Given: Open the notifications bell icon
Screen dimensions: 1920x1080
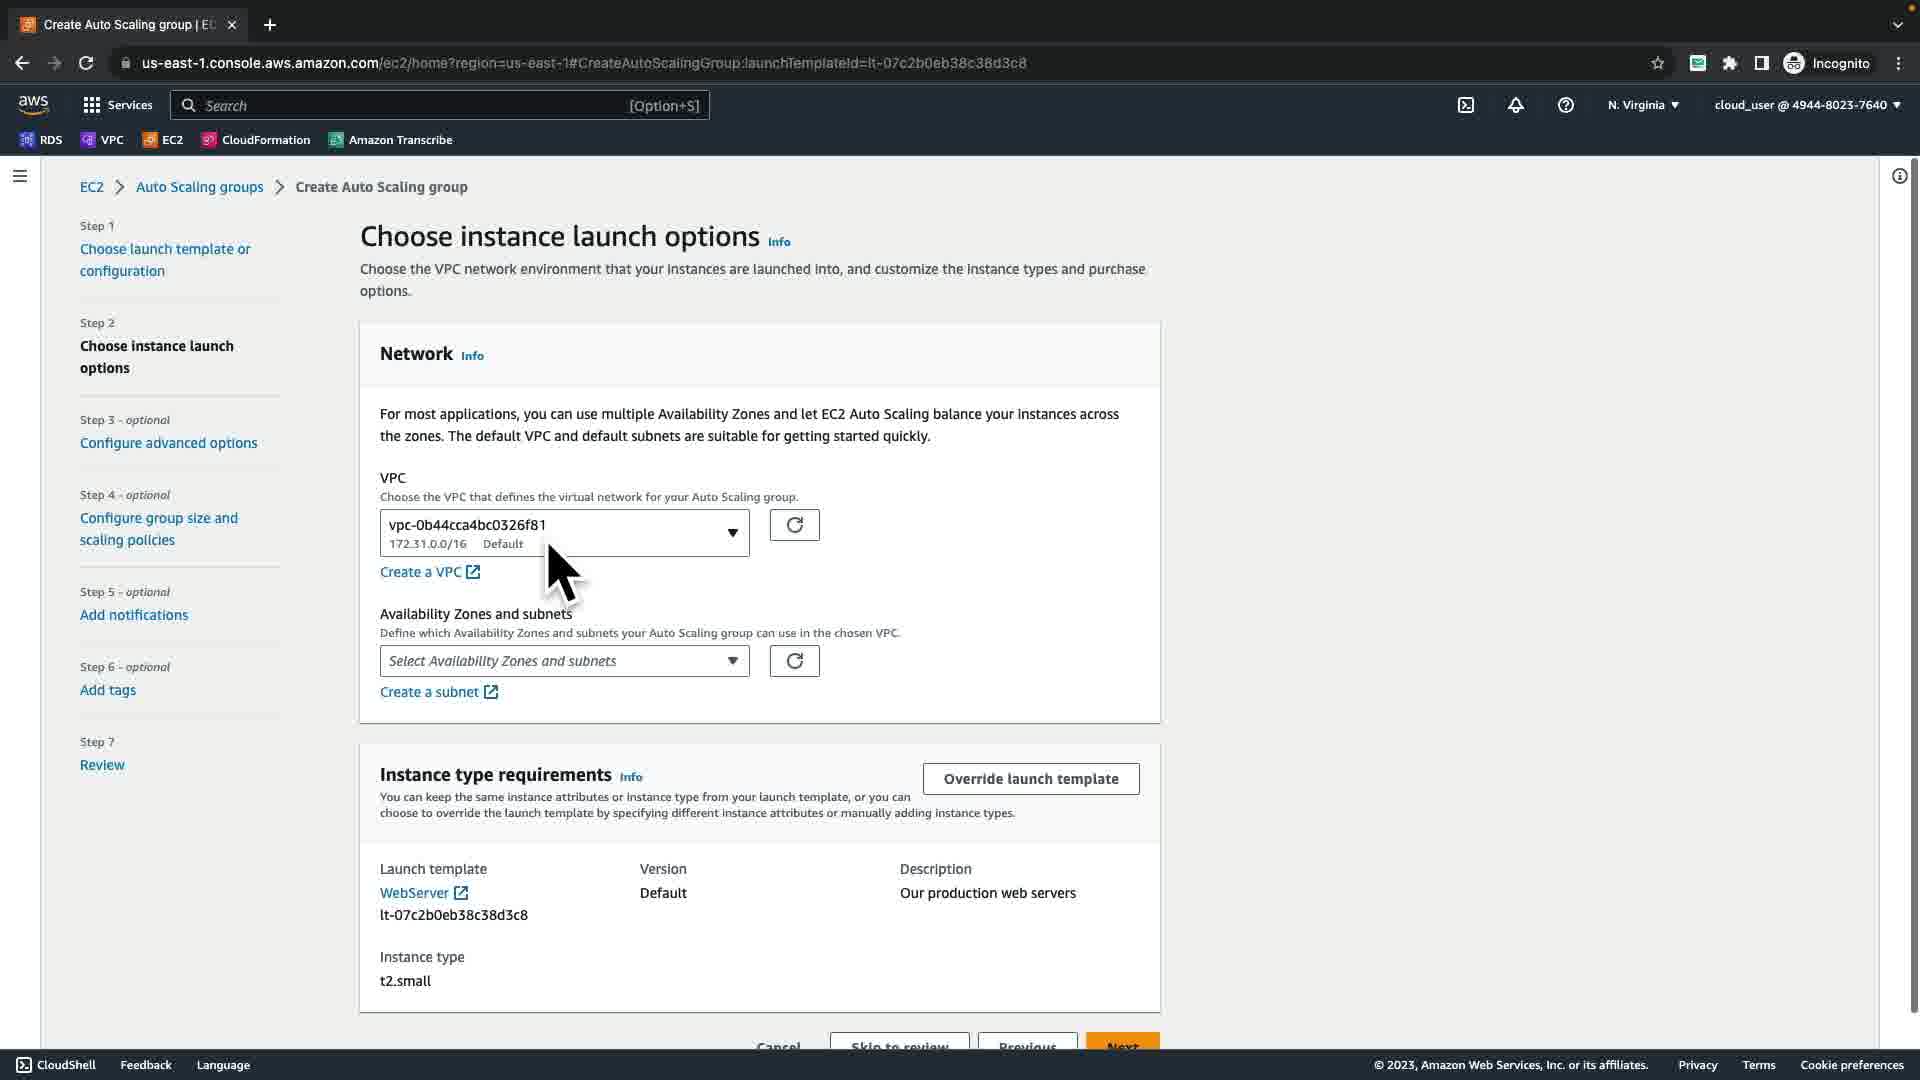Looking at the screenshot, I should click(x=1515, y=105).
